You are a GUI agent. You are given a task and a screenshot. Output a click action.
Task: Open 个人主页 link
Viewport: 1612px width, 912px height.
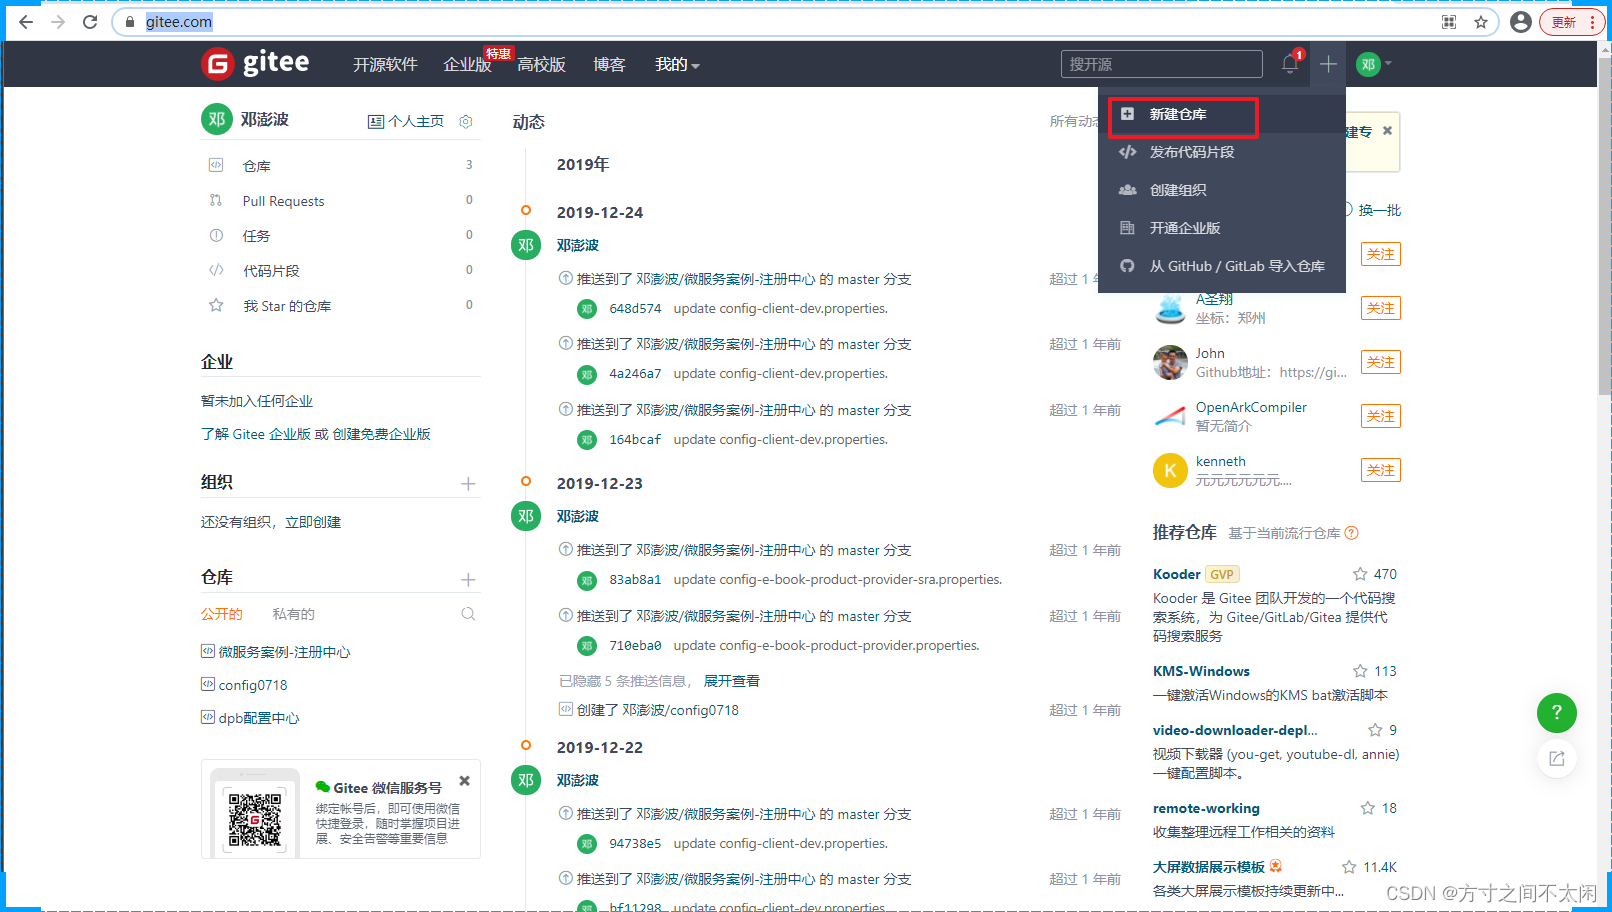[406, 121]
